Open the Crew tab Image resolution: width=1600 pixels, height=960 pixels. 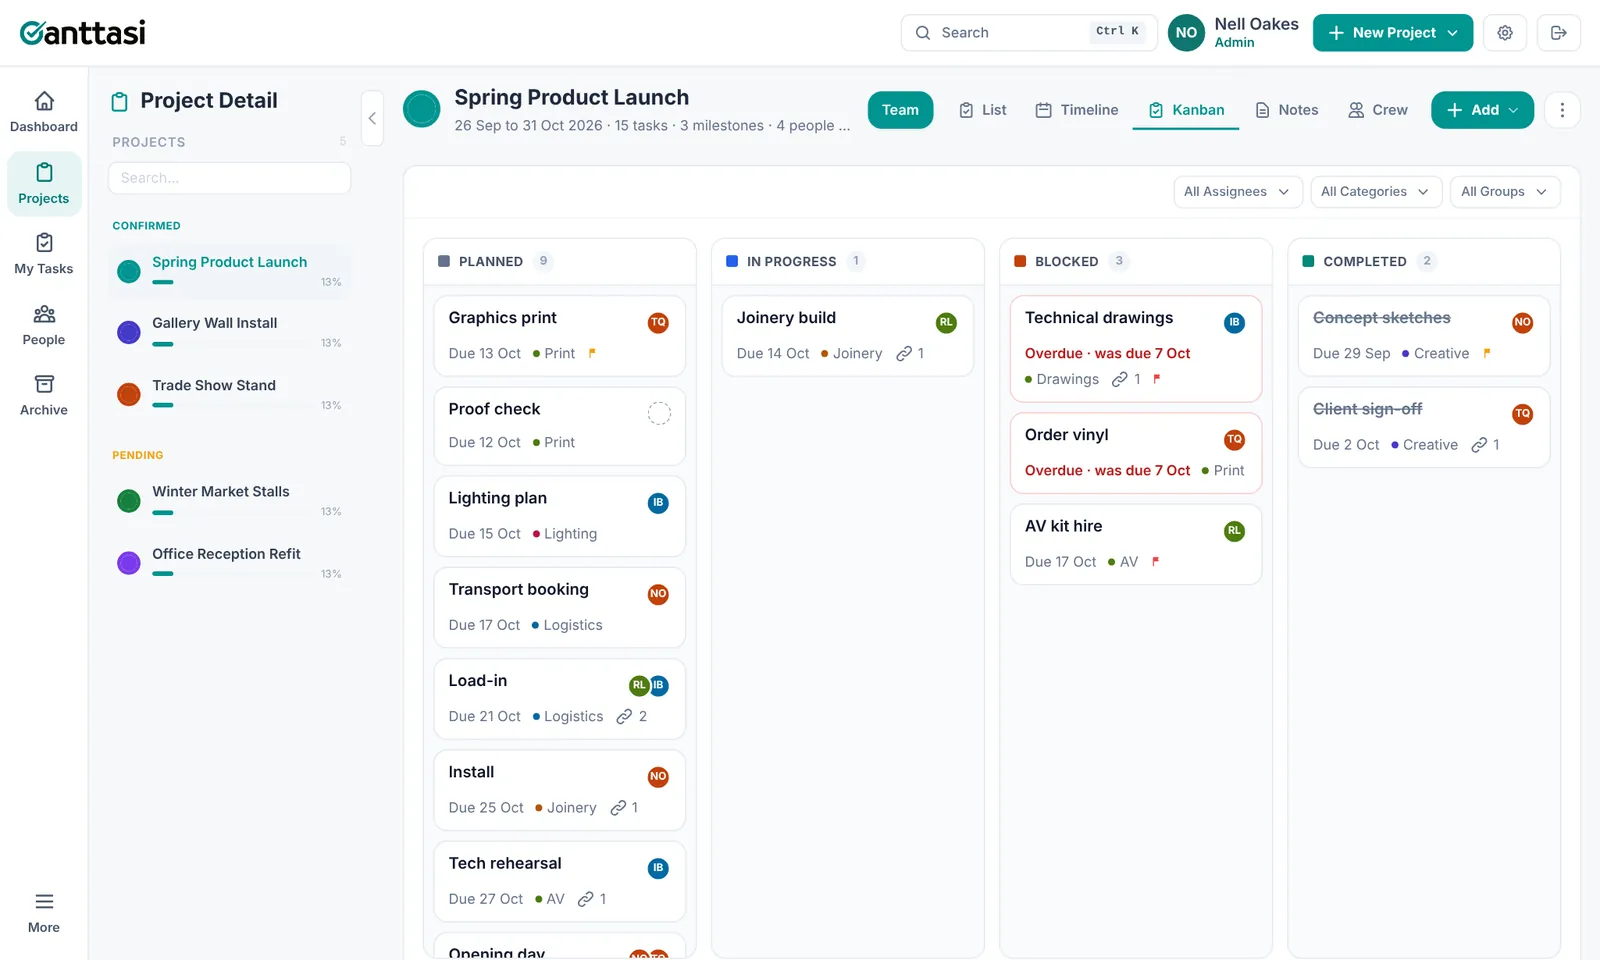[1378, 110]
